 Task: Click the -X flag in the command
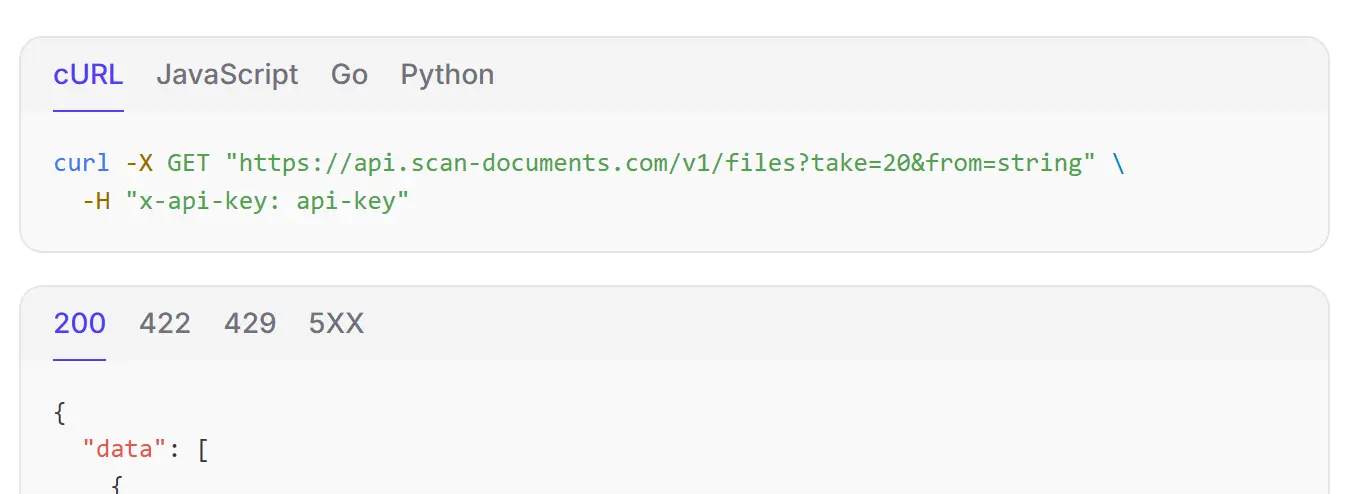138,163
